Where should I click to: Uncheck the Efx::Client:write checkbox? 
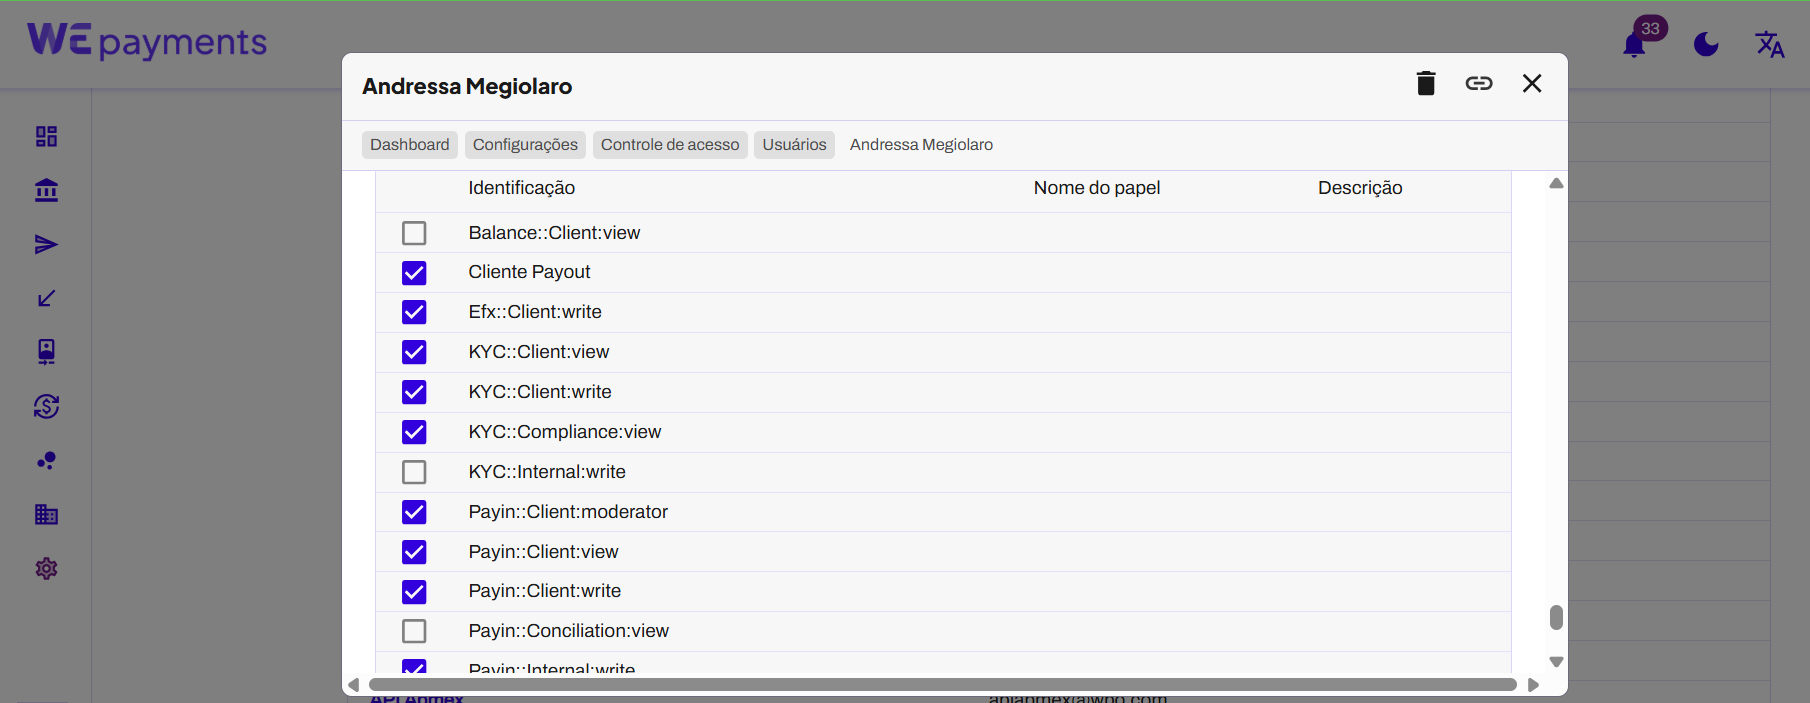[x=414, y=312]
